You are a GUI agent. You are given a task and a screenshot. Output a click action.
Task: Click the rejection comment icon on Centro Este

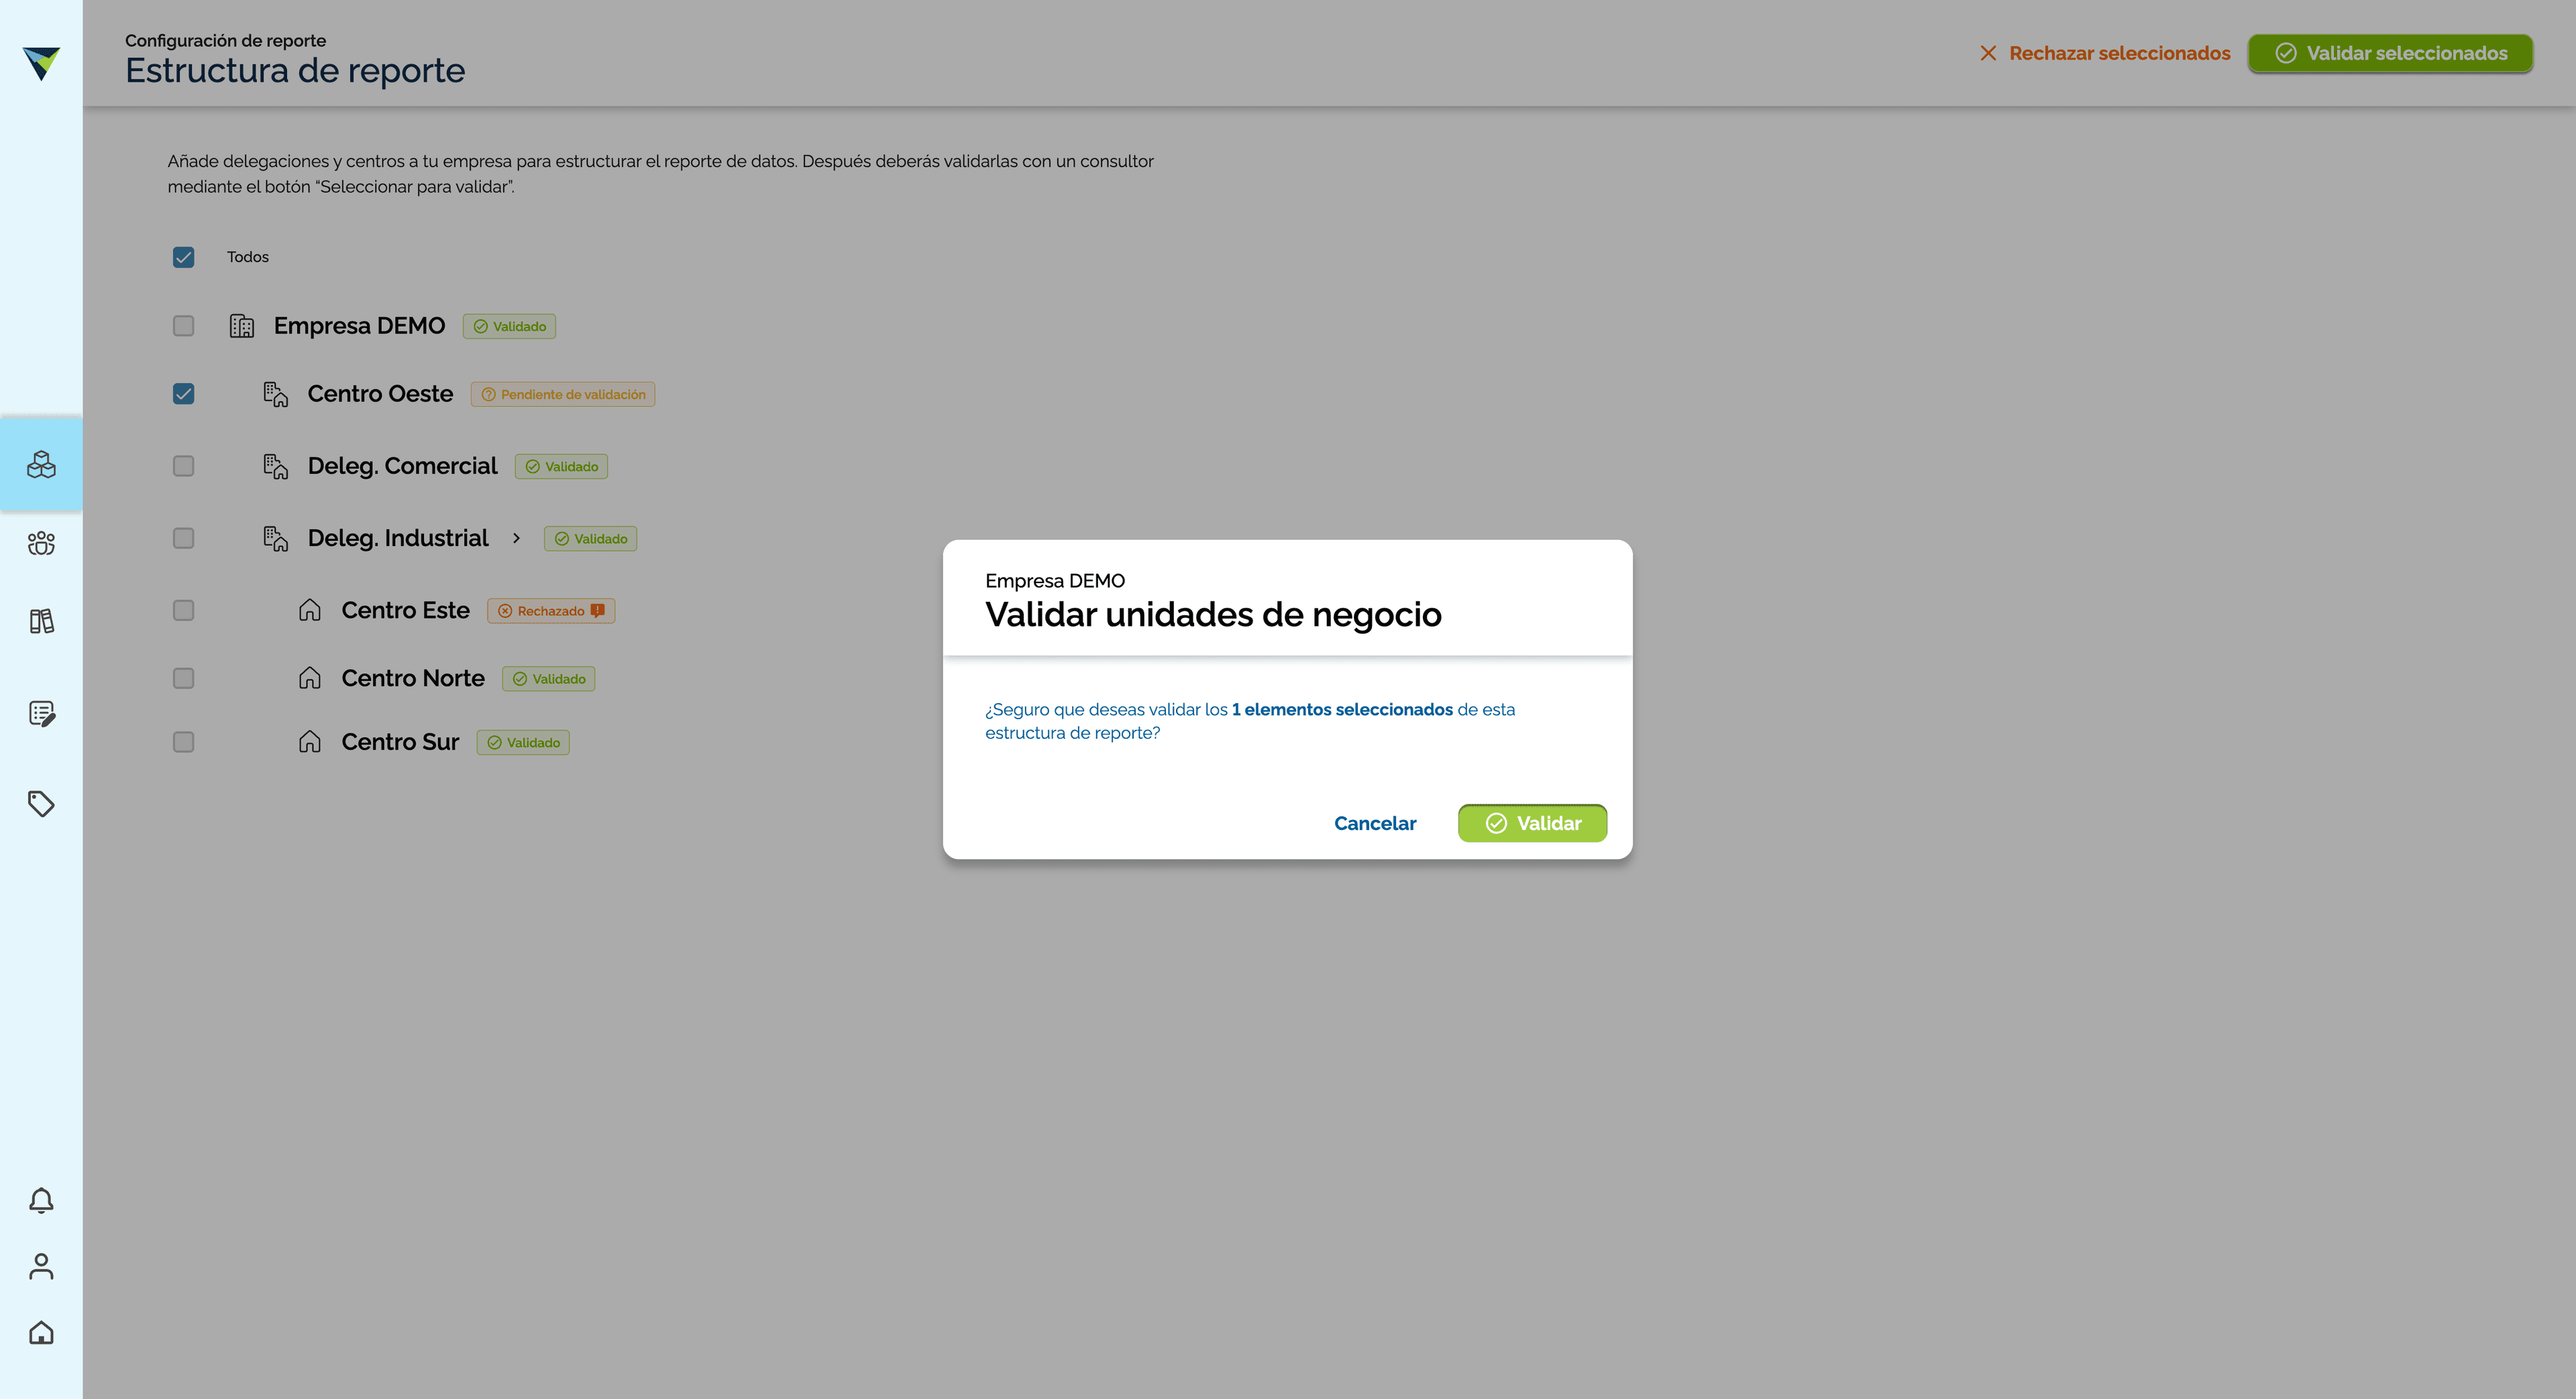tap(597, 610)
